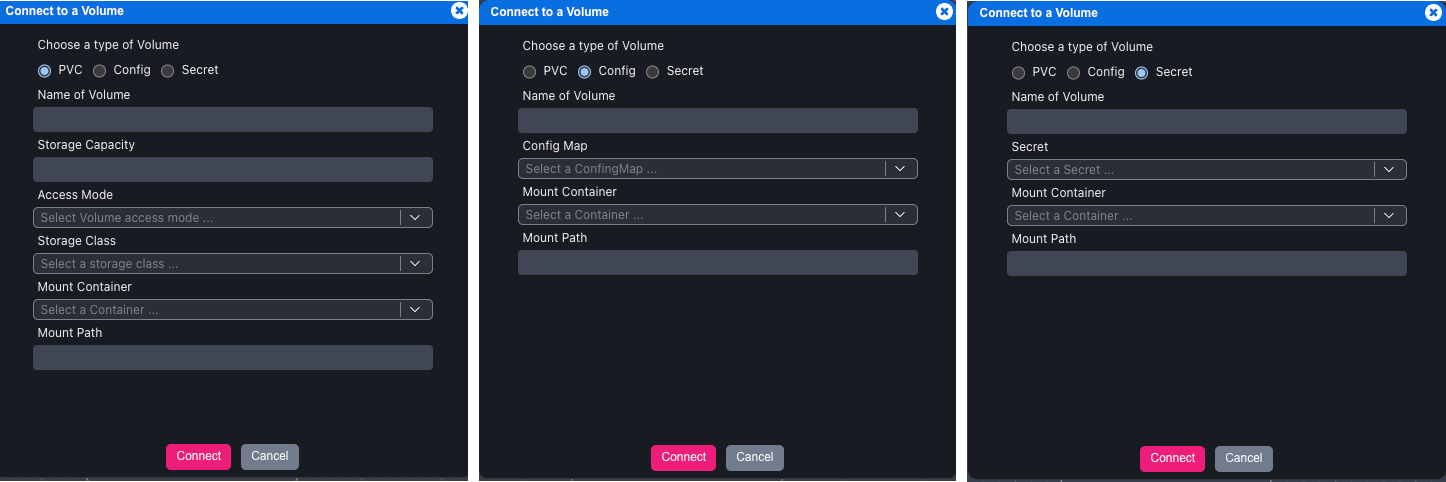Focus the Storage Capacity input field

coord(233,170)
